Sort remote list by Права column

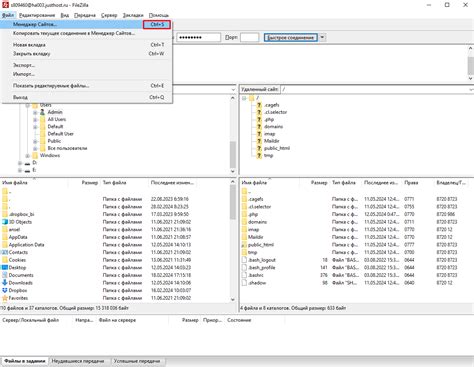417,183
